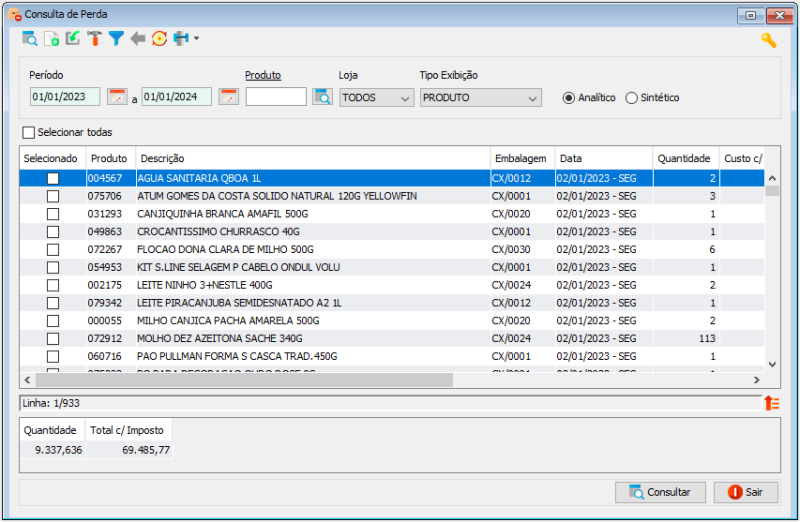Click the empty Produto input field

(276, 97)
